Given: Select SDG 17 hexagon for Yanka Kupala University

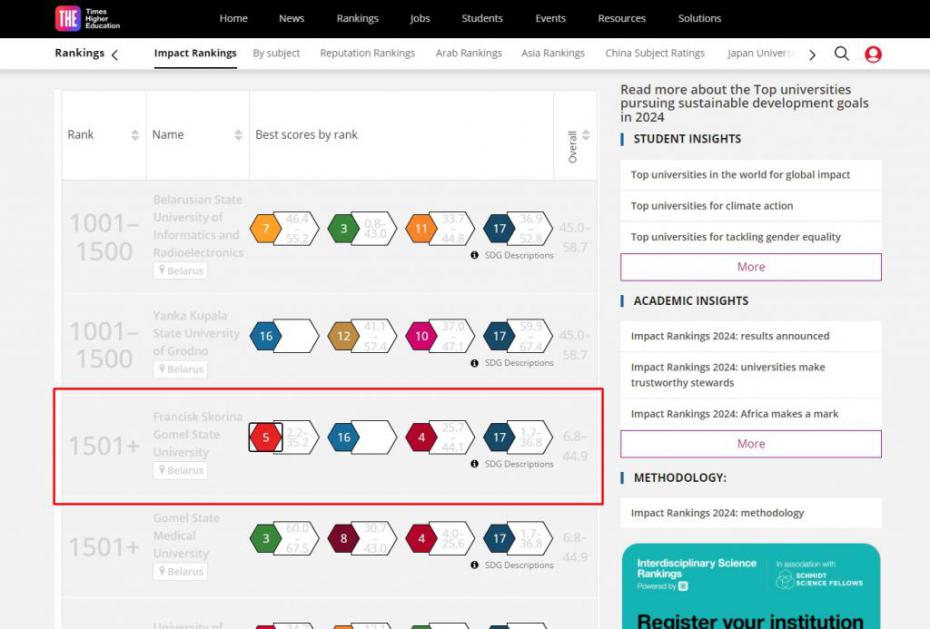Looking at the screenshot, I should click(x=499, y=336).
